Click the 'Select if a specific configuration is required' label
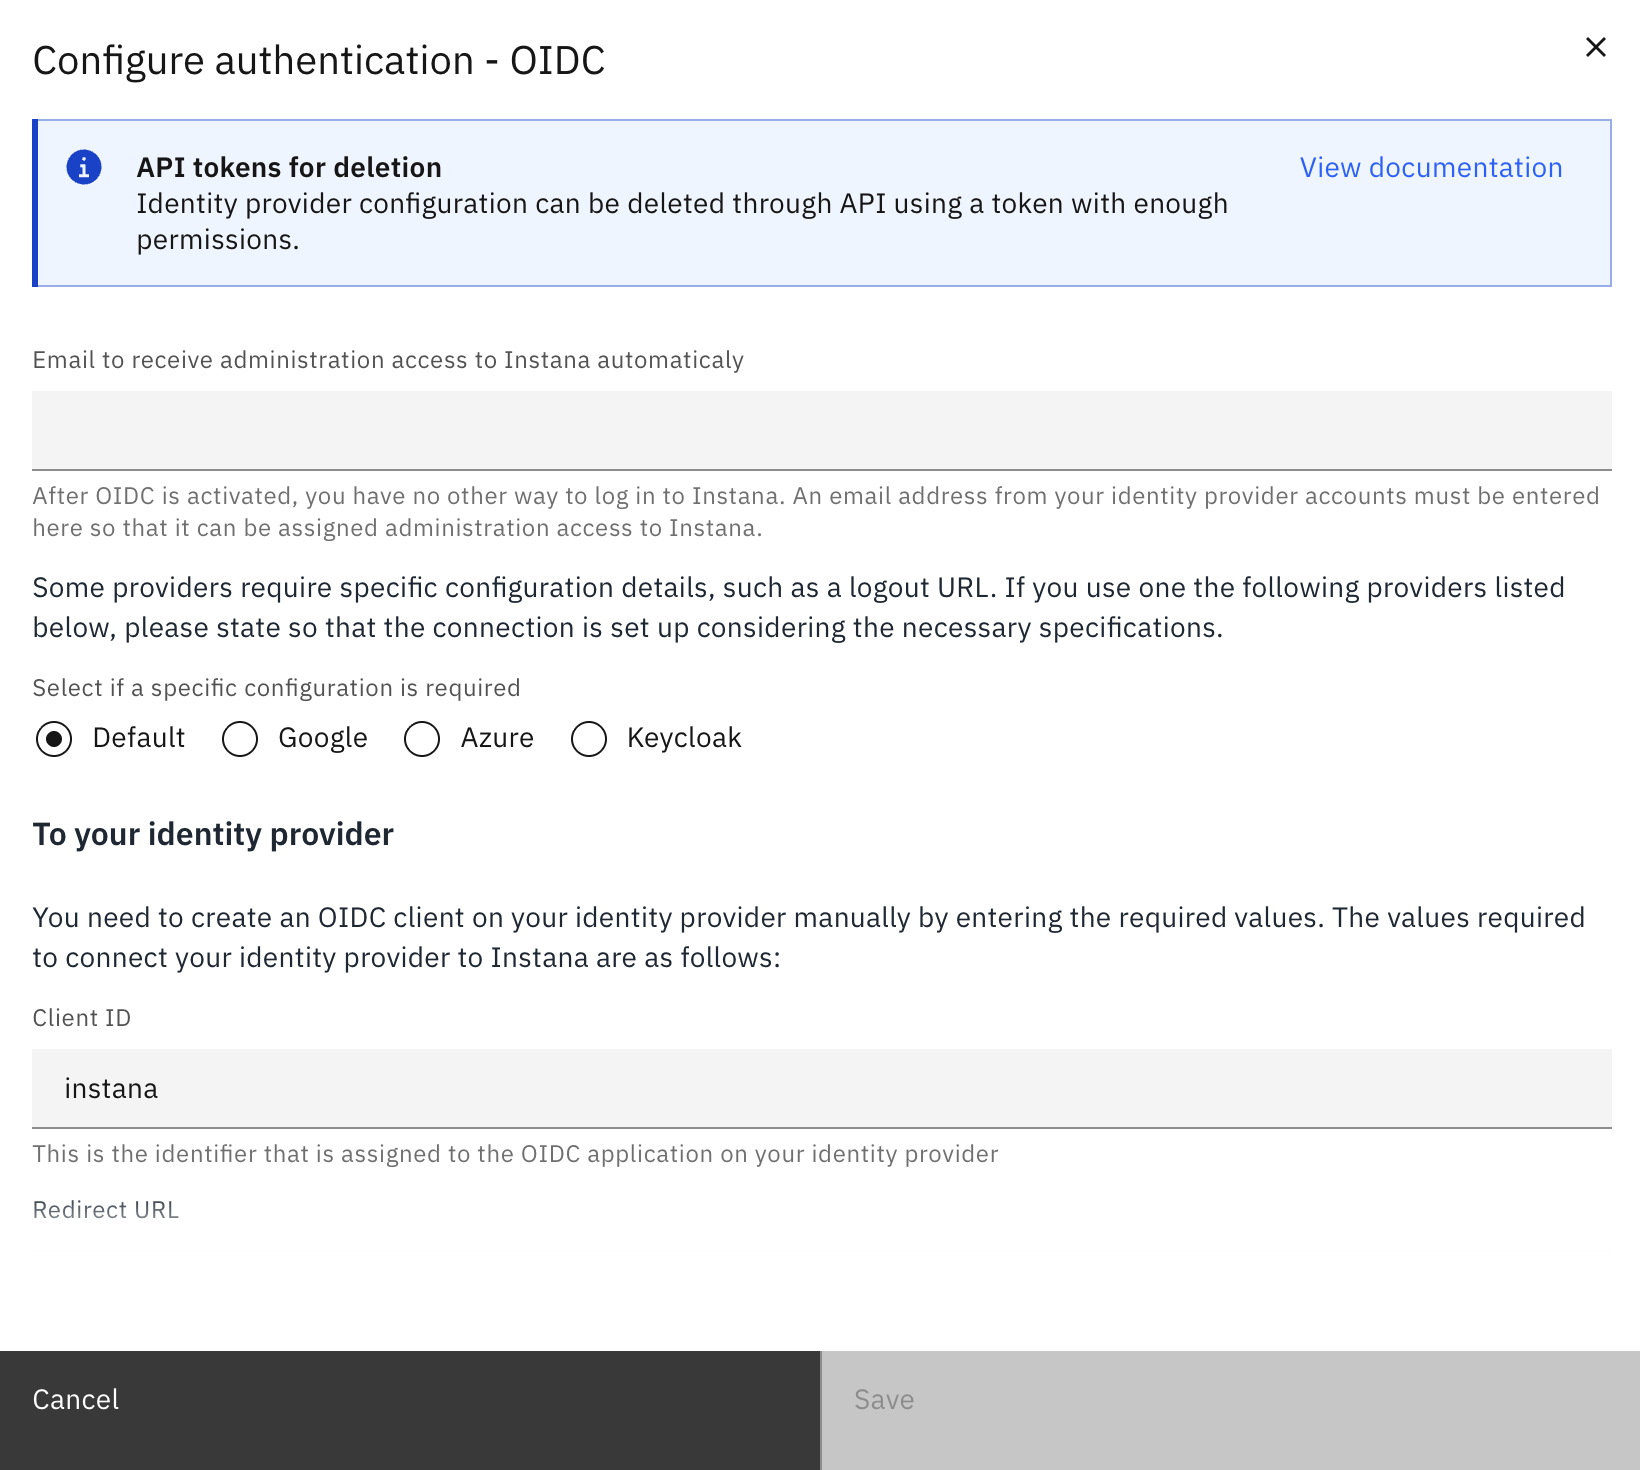1640x1470 pixels. point(277,688)
